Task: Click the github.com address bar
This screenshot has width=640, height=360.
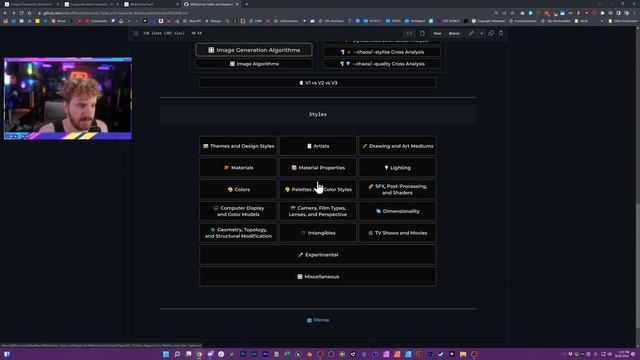Action: [261, 13]
